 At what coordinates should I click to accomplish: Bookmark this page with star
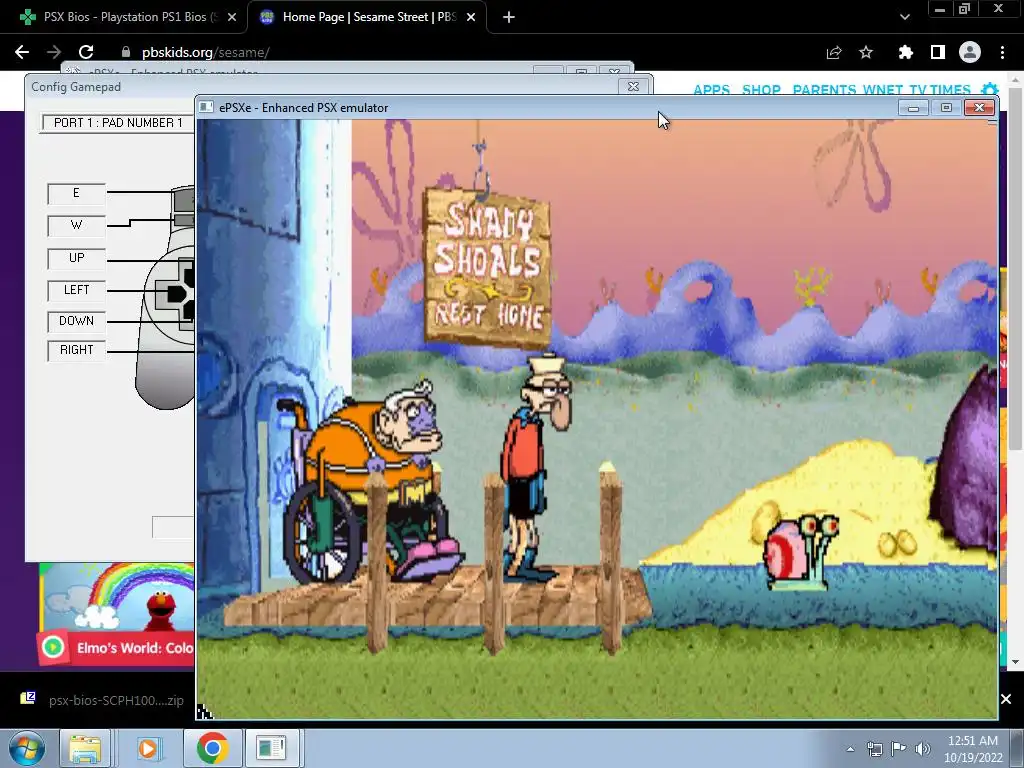866,52
